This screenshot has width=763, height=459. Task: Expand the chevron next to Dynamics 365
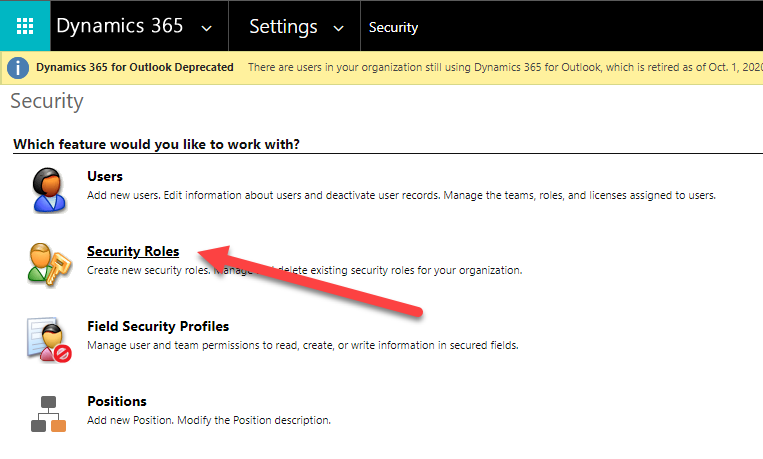coord(206,28)
